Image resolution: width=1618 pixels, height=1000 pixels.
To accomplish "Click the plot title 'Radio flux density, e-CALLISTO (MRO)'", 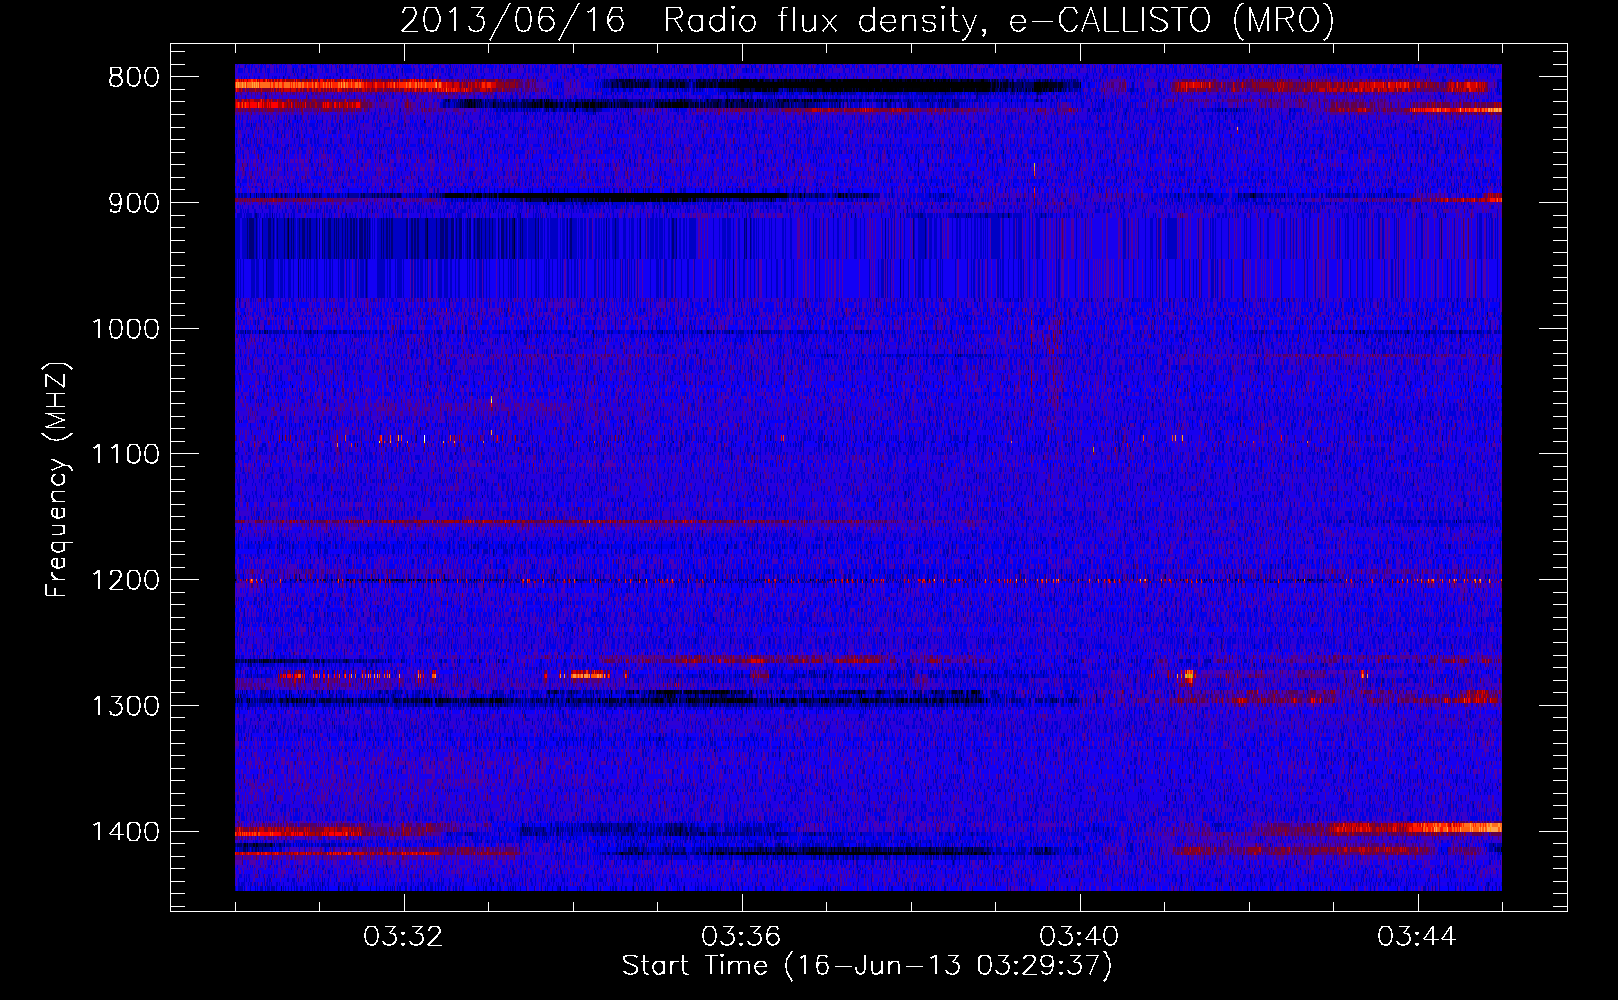I will (x=998, y=20).
